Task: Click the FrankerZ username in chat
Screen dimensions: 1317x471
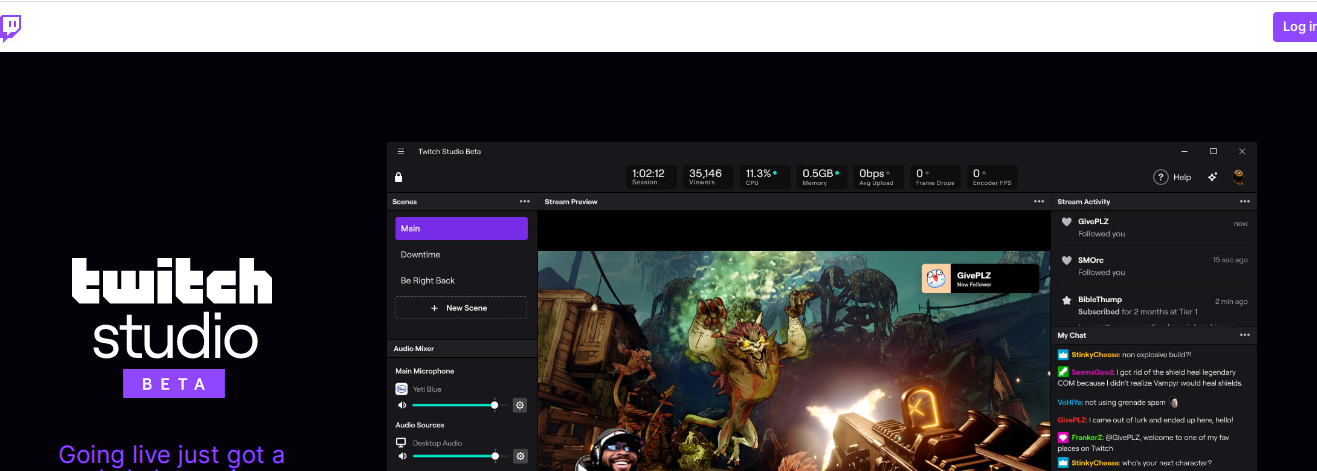Action: click(x=1088, y=437)
